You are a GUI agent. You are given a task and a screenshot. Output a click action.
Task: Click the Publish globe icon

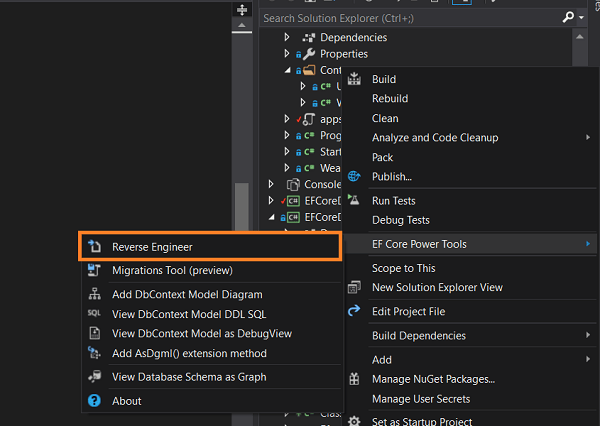pyautogui.click(x=354, y=176)
